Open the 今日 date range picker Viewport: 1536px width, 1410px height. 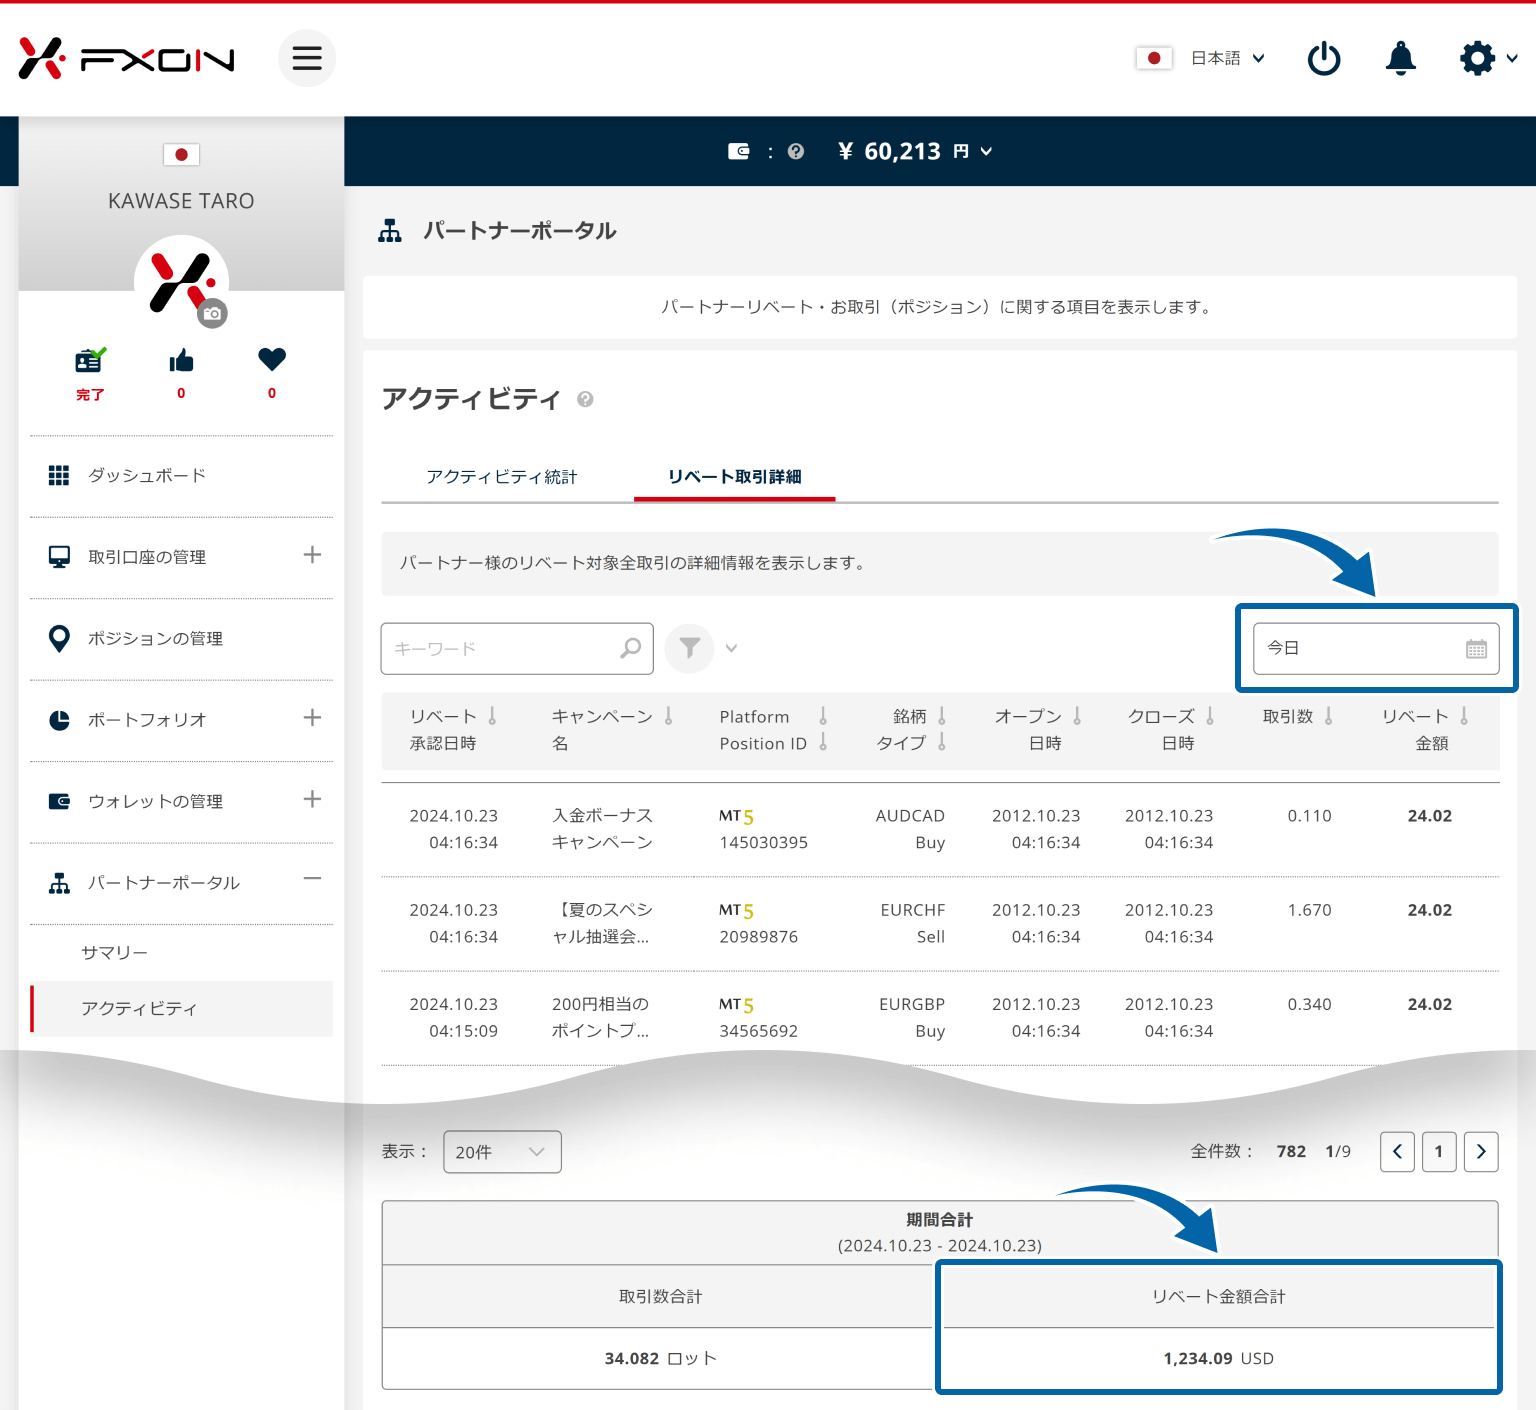click(x=1376, y=648)
